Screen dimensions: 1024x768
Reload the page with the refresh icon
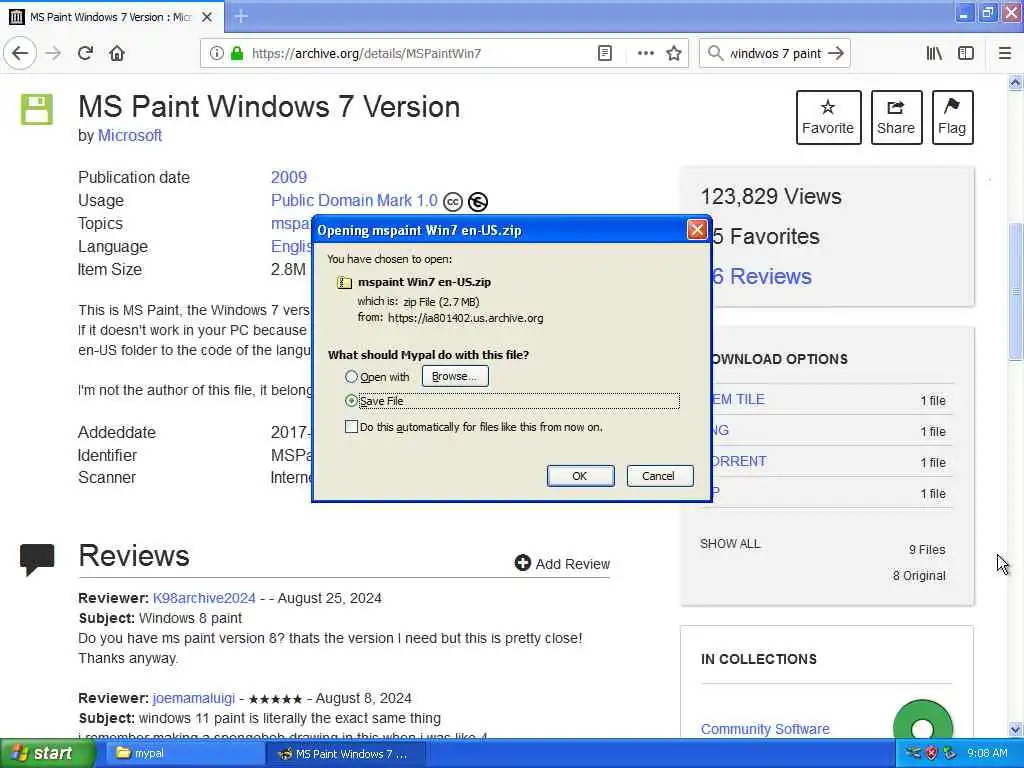(86, 54)
